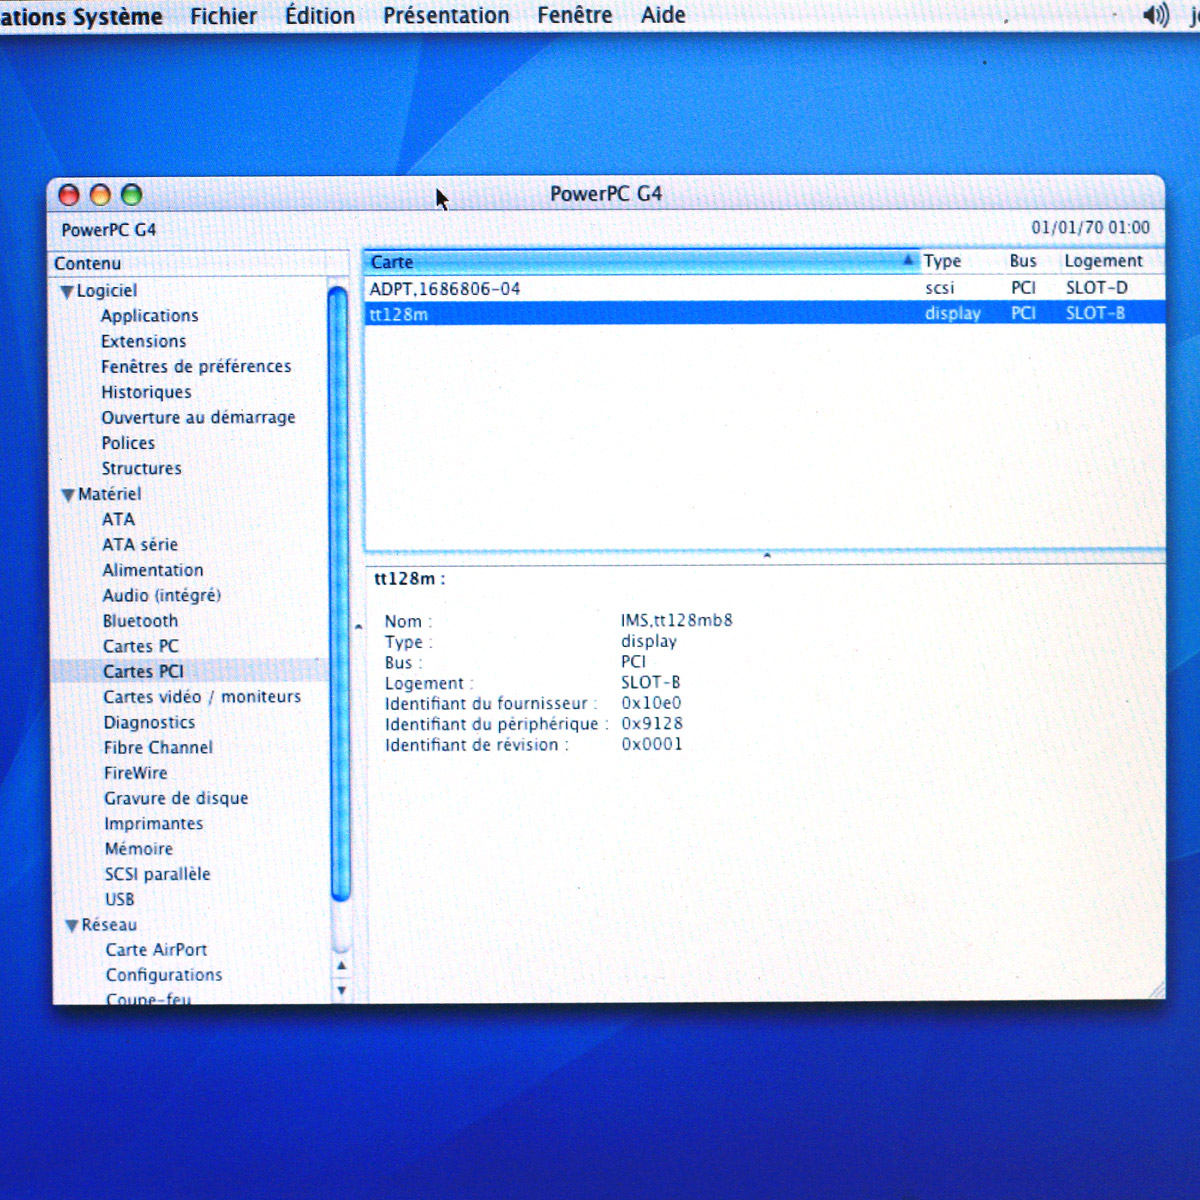The image size is (1200, 1200).
Task: Click the SLOT-B value in details
Action: point(650,682)
